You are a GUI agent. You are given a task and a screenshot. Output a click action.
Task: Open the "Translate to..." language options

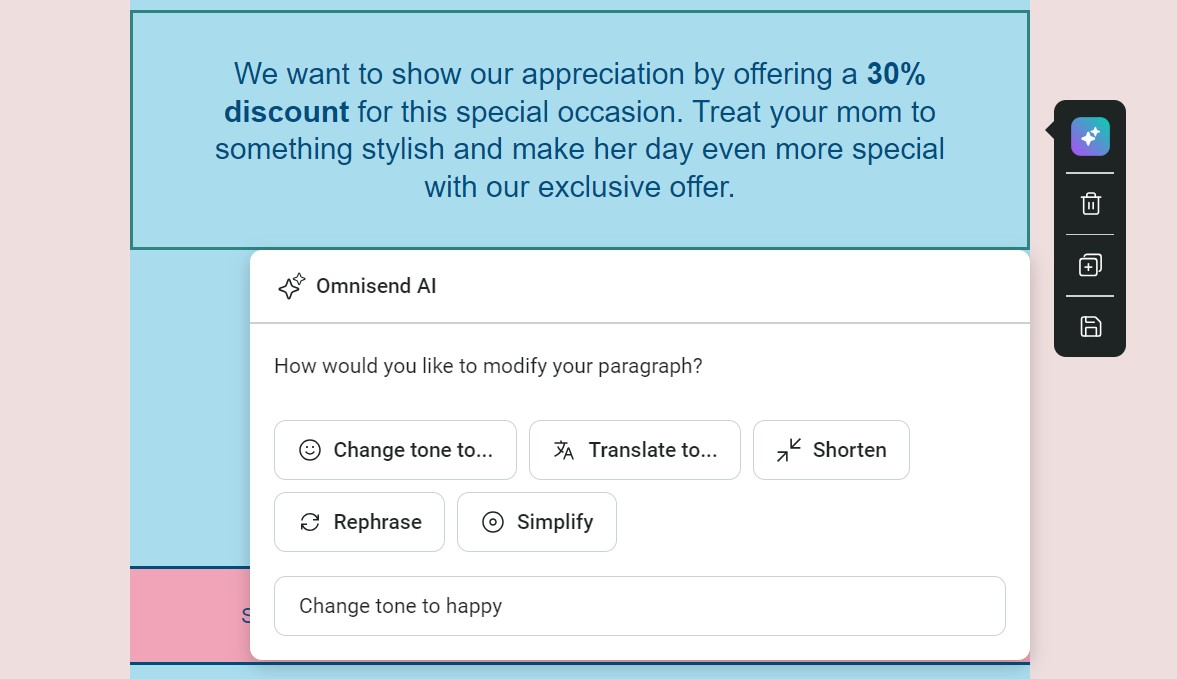(635, 450)
